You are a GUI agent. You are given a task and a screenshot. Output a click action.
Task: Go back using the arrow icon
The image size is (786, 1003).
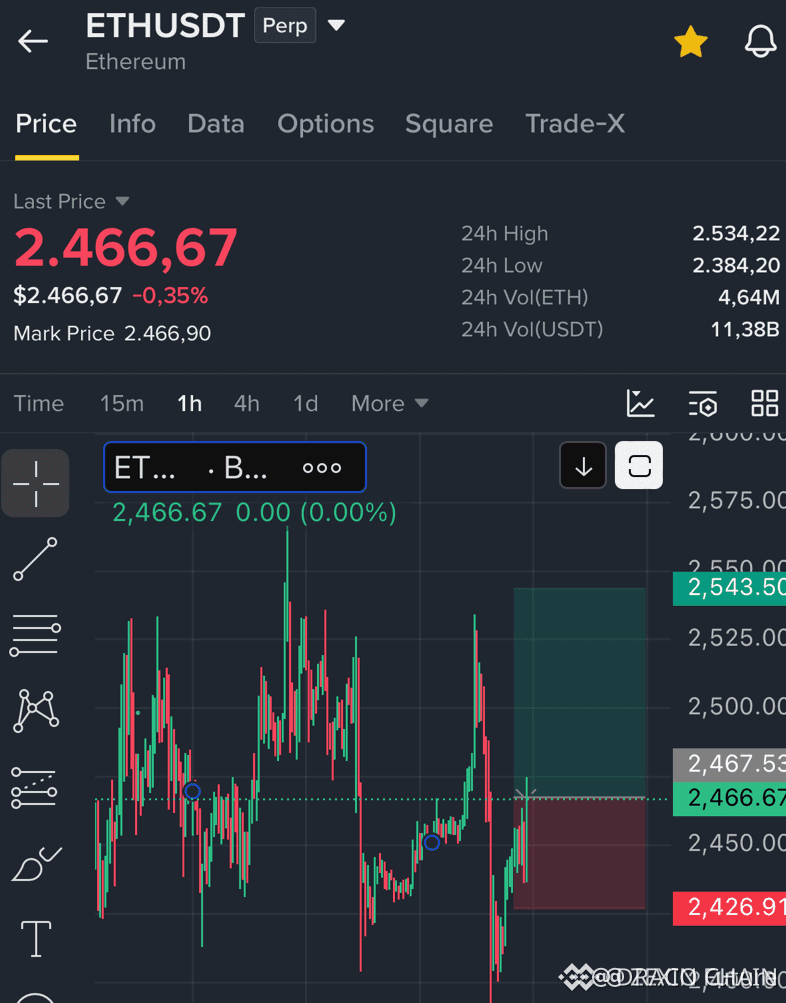click(x=33, y=41)
